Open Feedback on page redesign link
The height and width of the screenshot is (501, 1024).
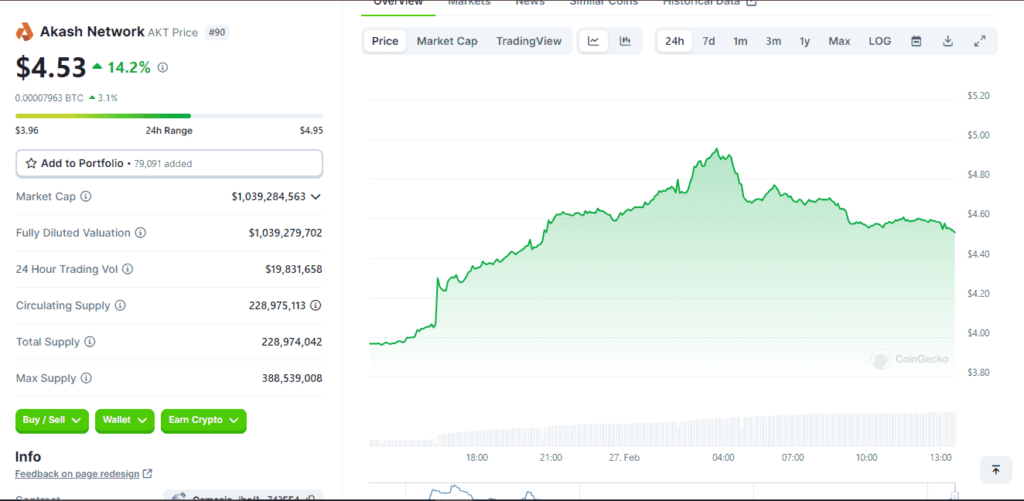(x=77, y=474)
